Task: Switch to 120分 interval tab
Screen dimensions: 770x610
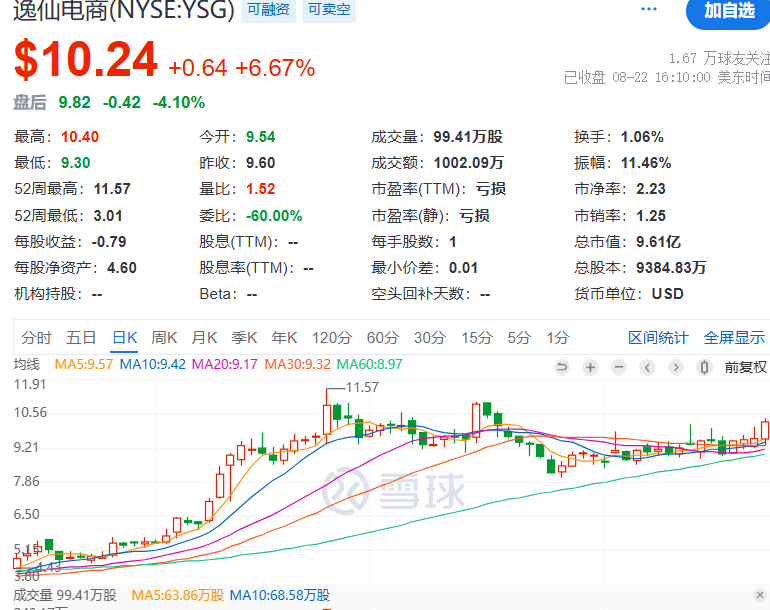Action: pos(332,338)
